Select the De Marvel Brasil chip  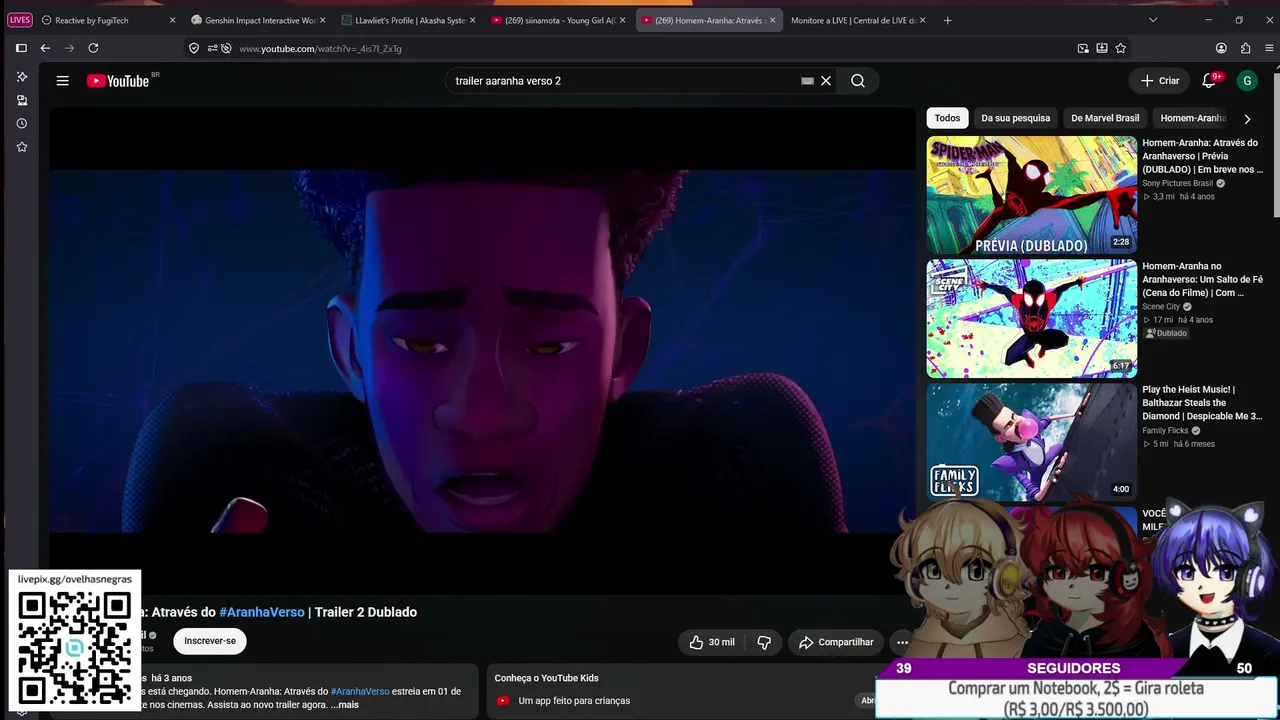(x=1105, y=118)
